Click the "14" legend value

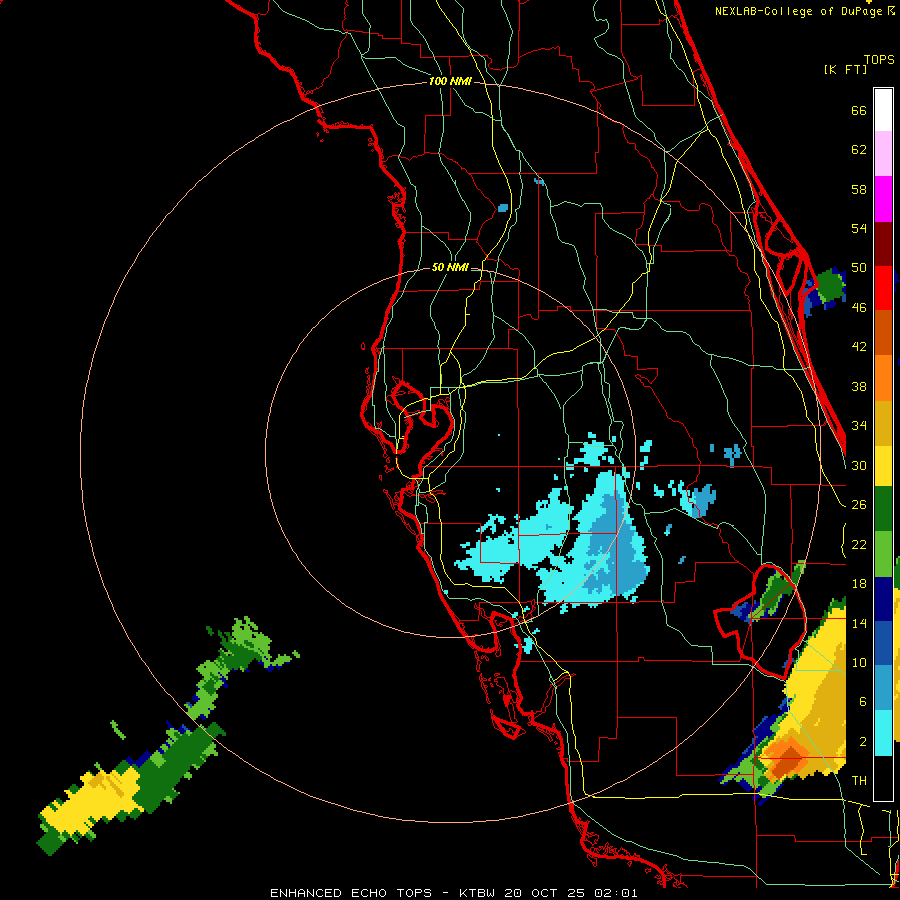(x=859, y=623)
